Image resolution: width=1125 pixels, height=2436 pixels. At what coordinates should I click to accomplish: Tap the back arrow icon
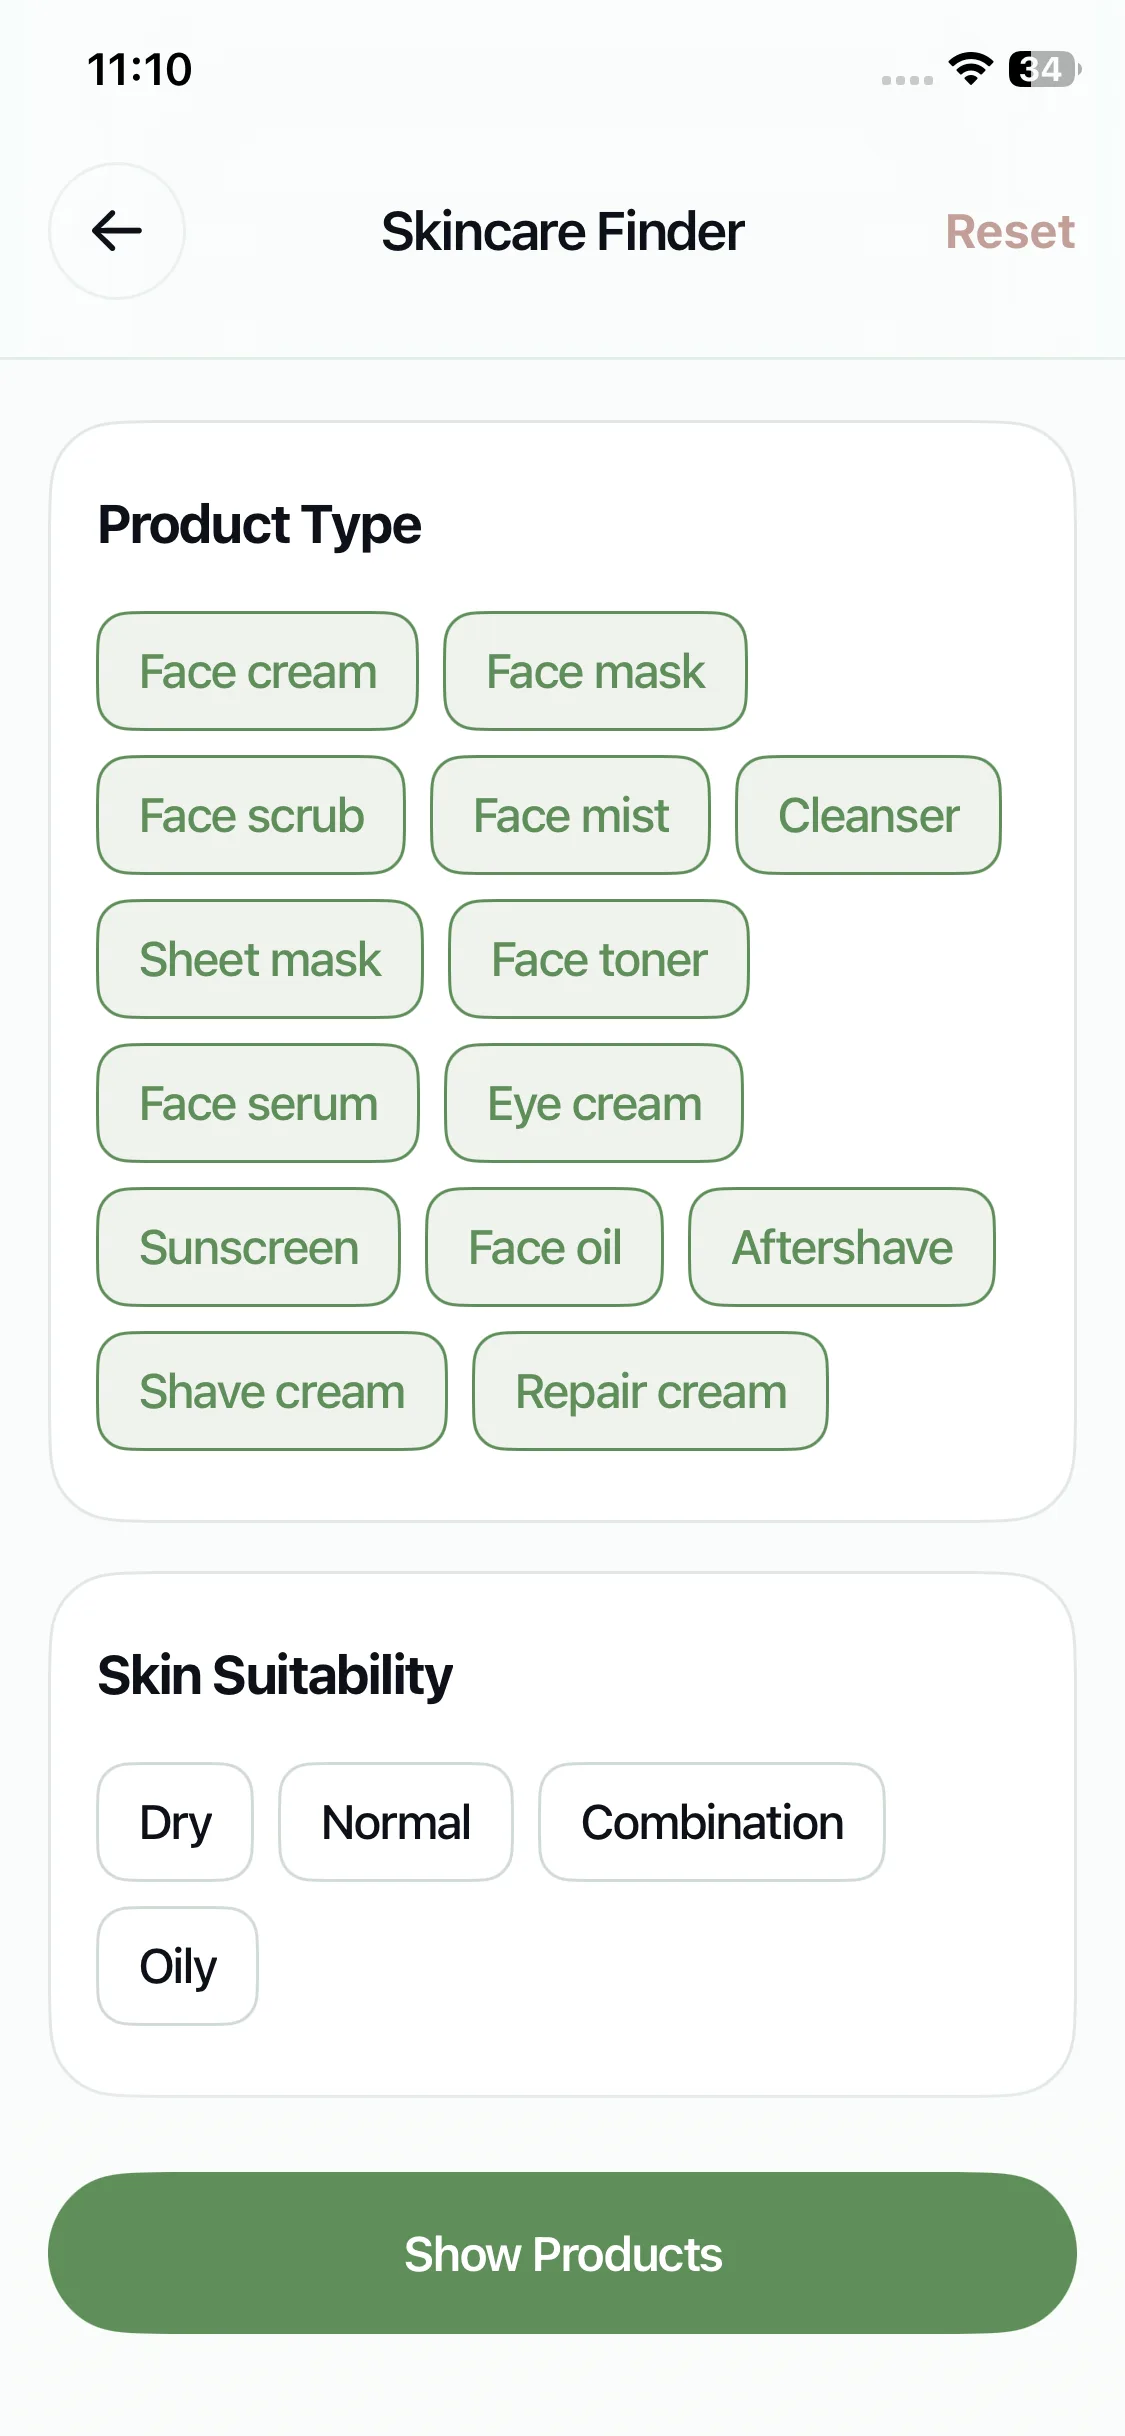click(117, 231)
